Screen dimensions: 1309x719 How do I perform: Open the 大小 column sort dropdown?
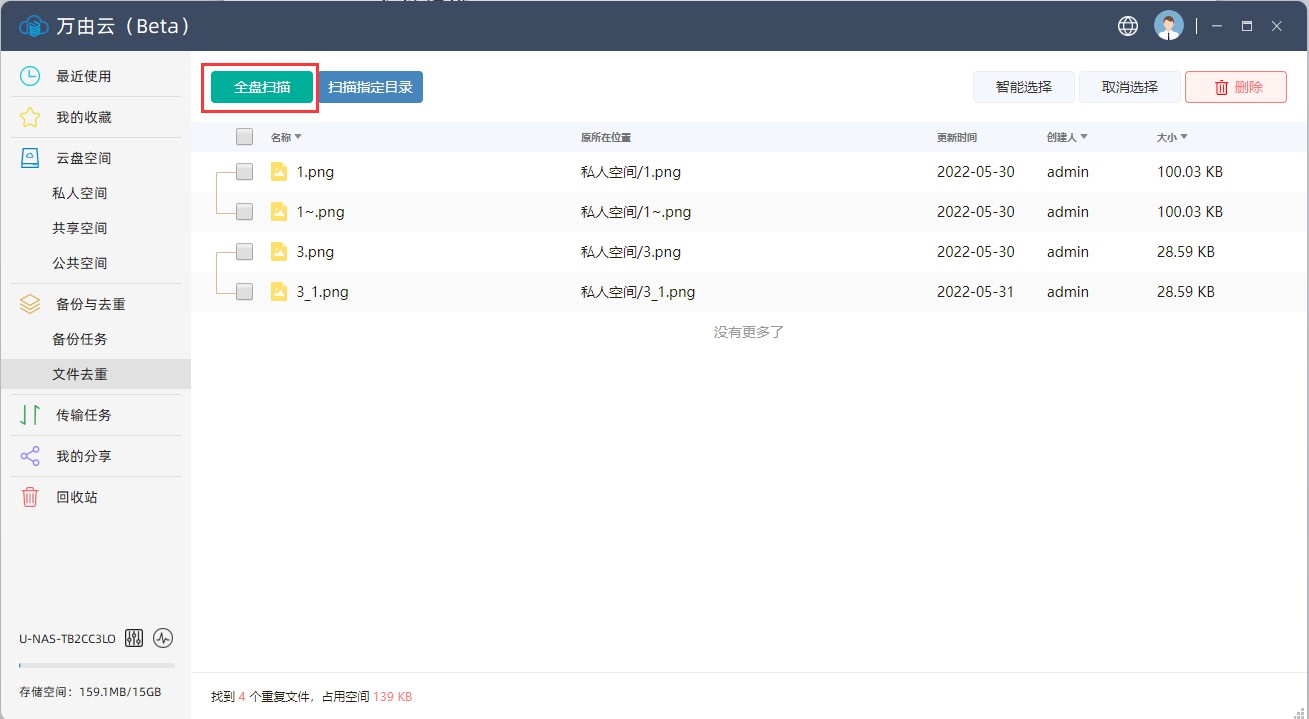(x=1184, y=137)
